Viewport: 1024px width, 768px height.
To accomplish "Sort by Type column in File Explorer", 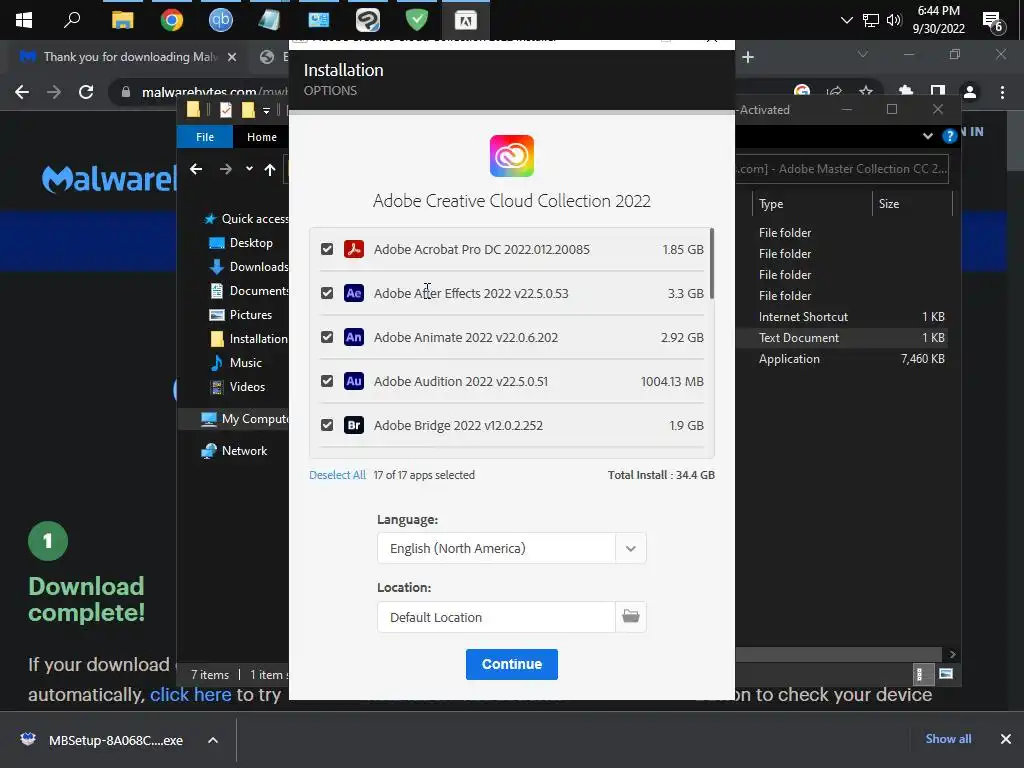I will (771, 204).
